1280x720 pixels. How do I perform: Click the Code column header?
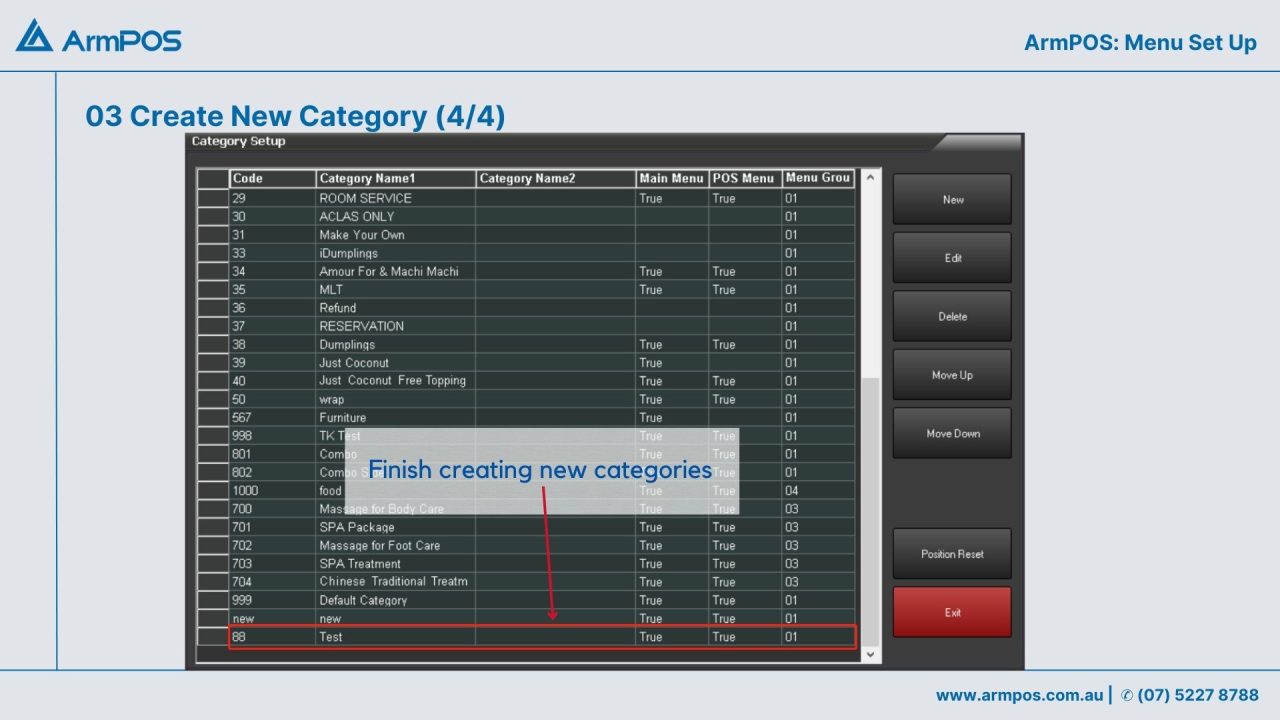272,179
